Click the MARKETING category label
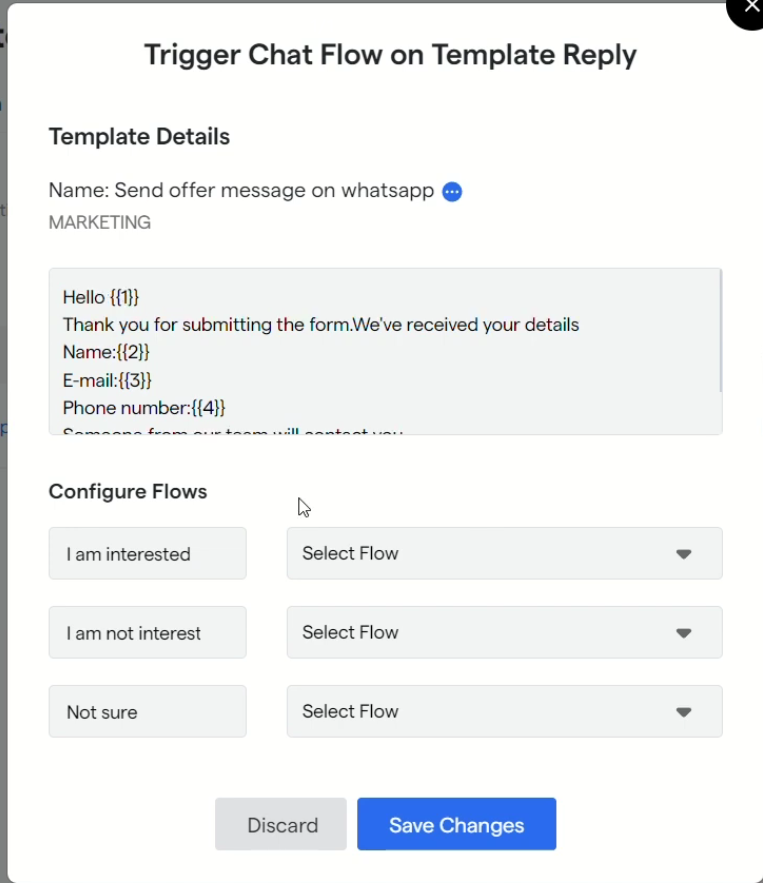Image resolution: width=763 pixels, height=883 pixels. coord(100,223)
